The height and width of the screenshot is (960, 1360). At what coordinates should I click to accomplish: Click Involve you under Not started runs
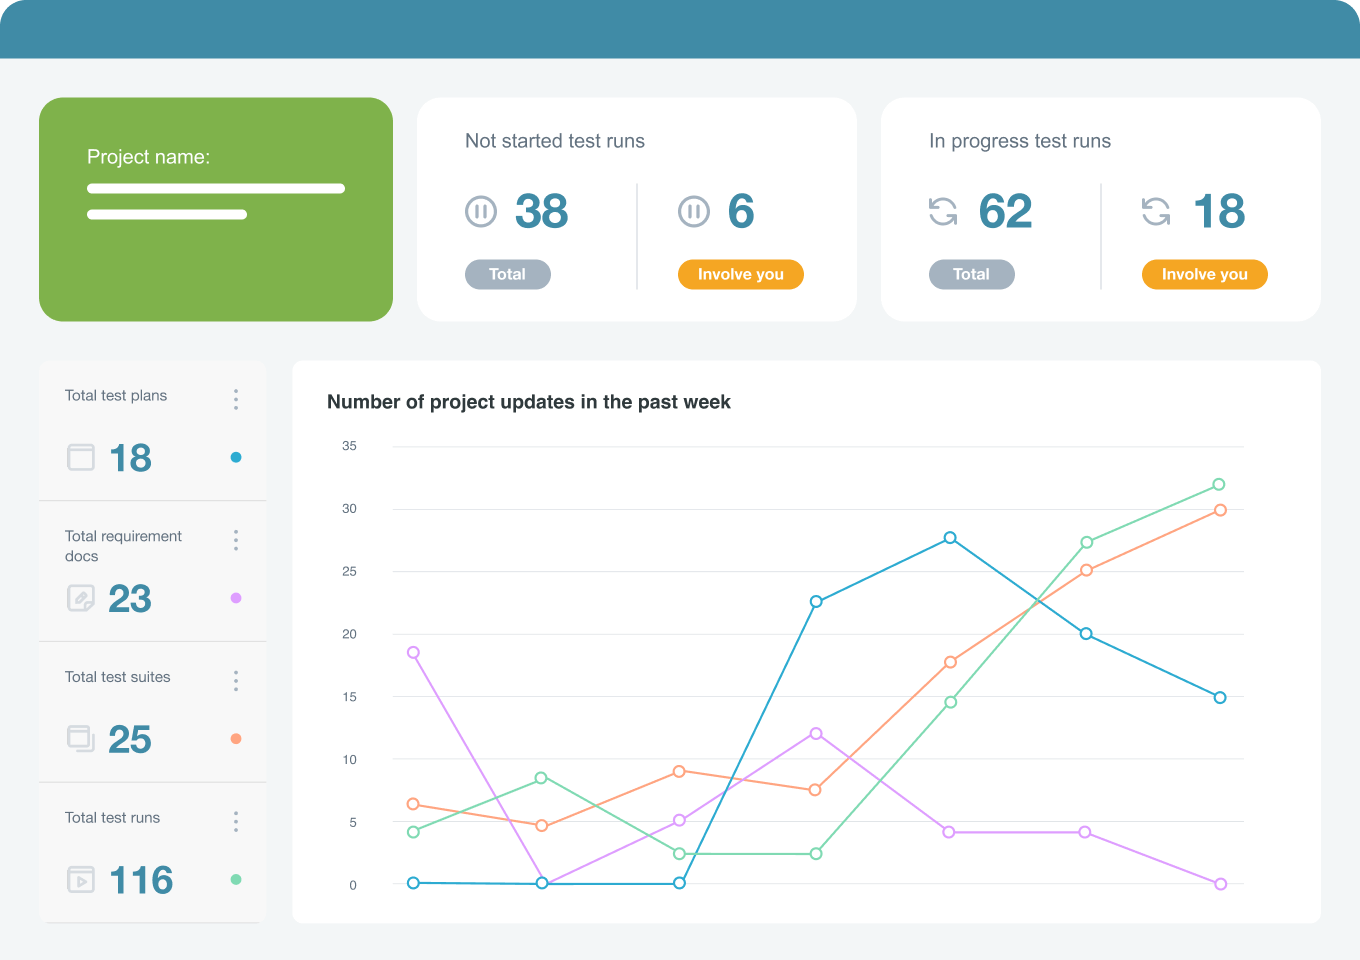(741, 274)
